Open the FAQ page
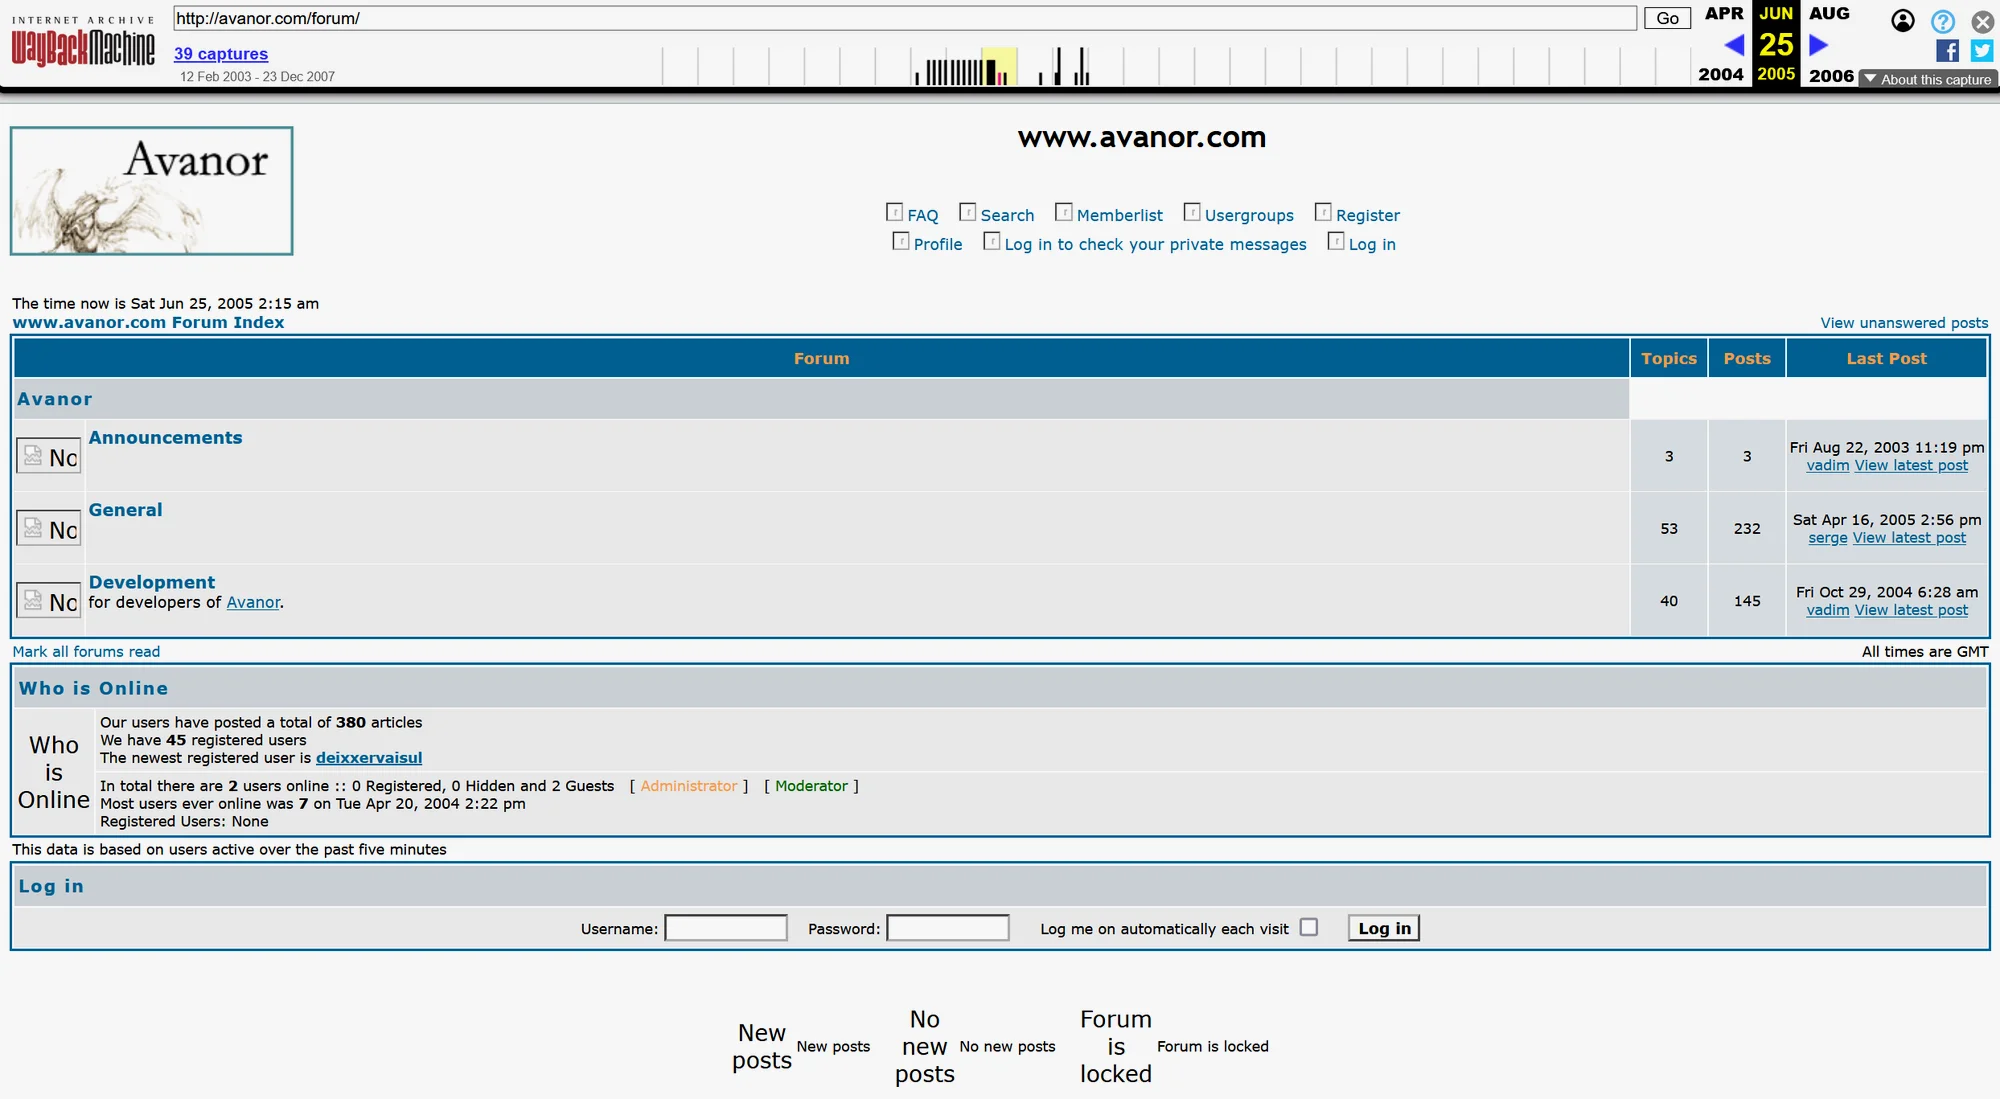 923,215
